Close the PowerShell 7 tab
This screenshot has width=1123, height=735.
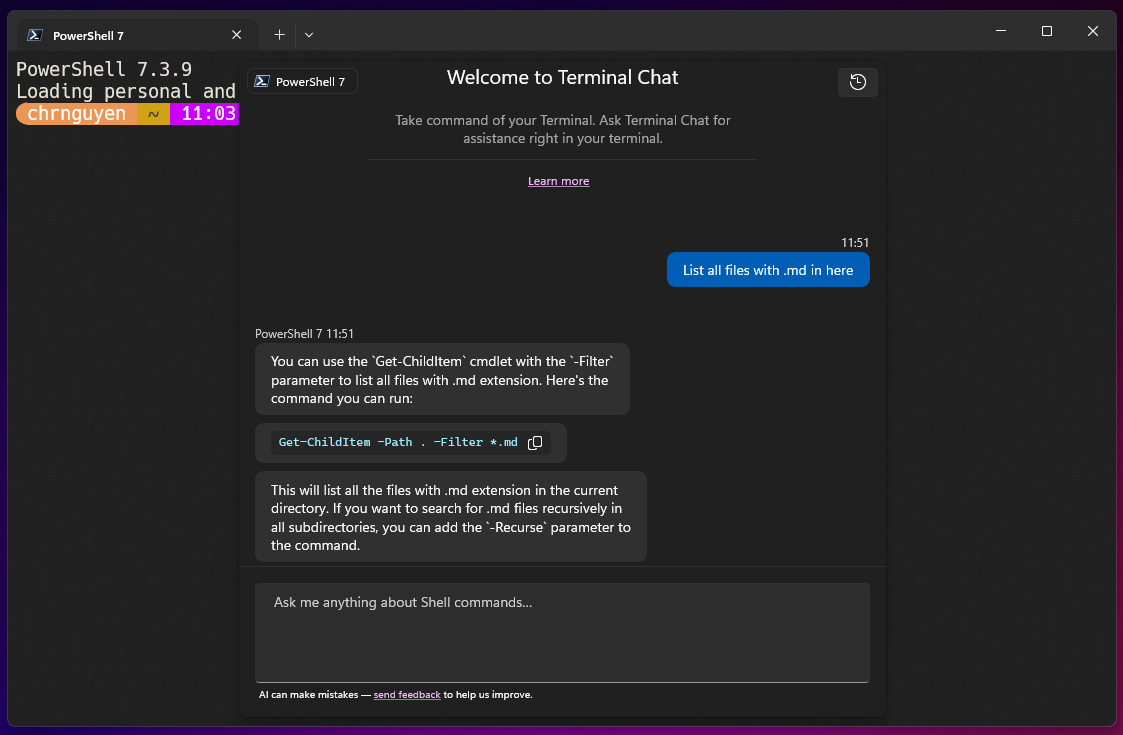(x=237, y=34)
